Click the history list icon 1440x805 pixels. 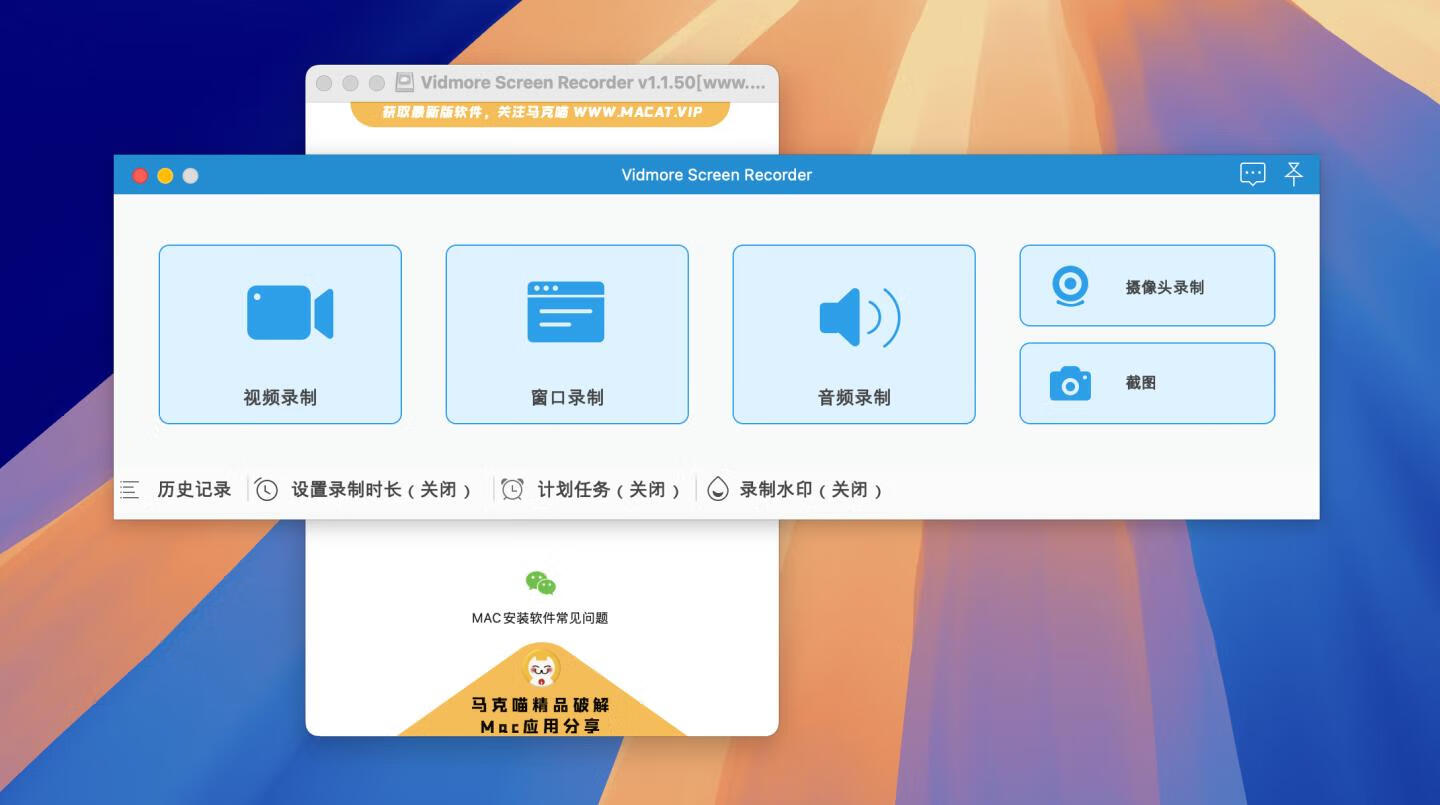click(x=130, y=490)
